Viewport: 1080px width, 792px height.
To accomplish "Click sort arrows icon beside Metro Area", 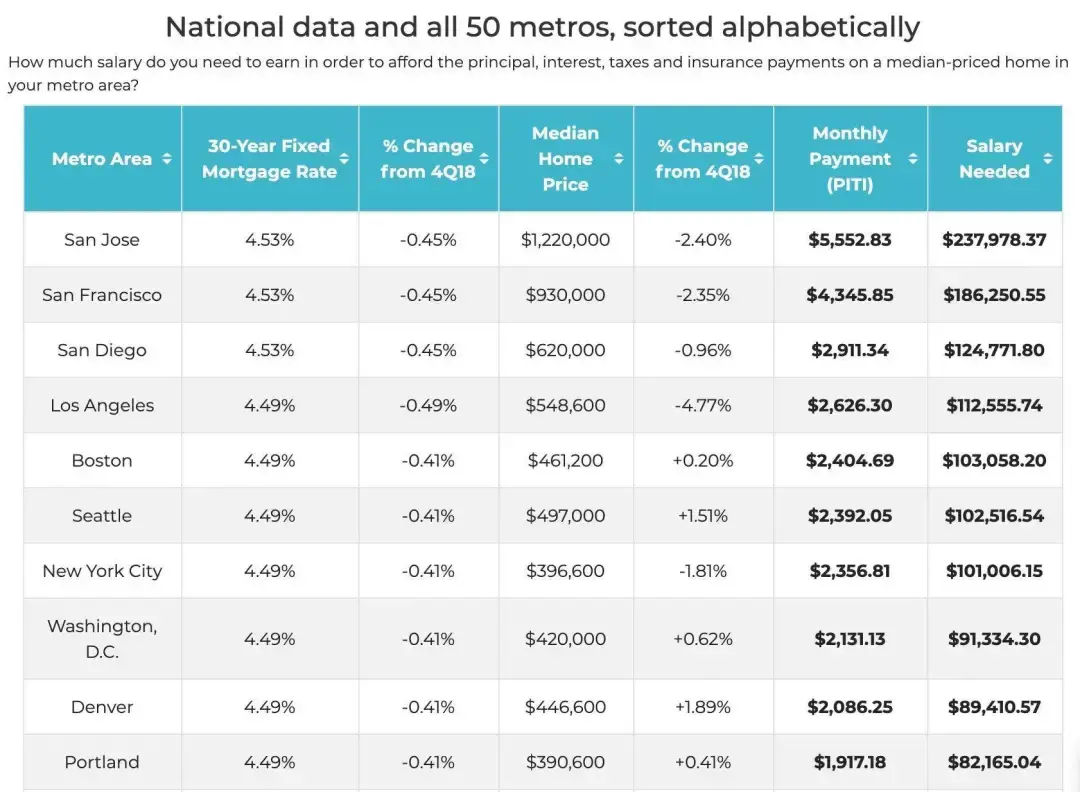I will [167, 159].
